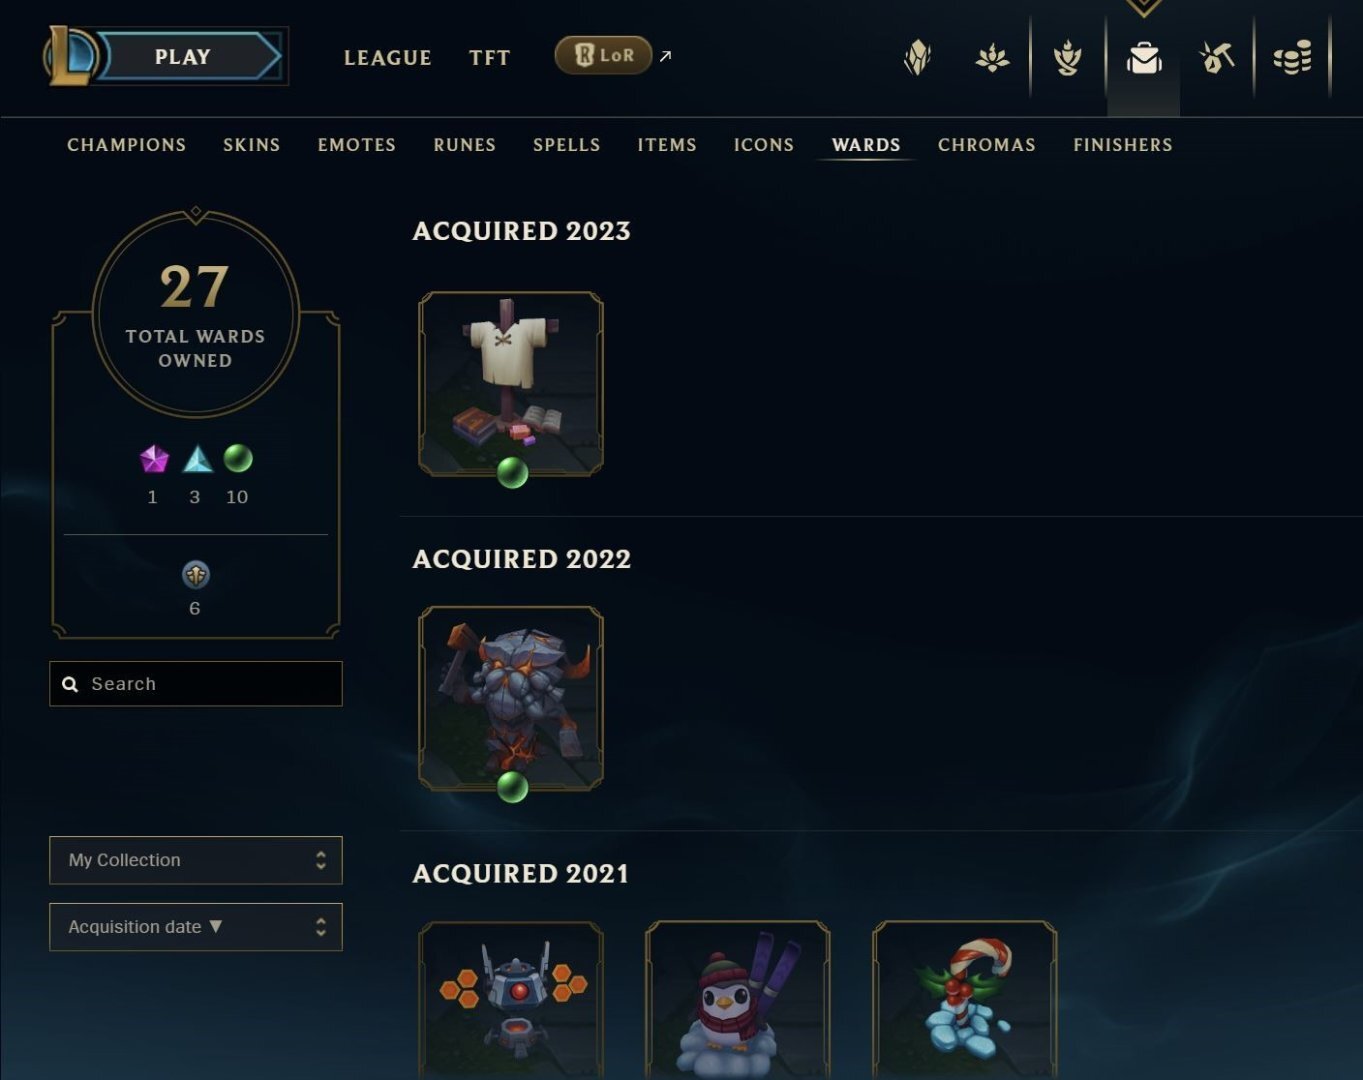
Task: Switch to the Chromas tab
Action: [987, 145]
